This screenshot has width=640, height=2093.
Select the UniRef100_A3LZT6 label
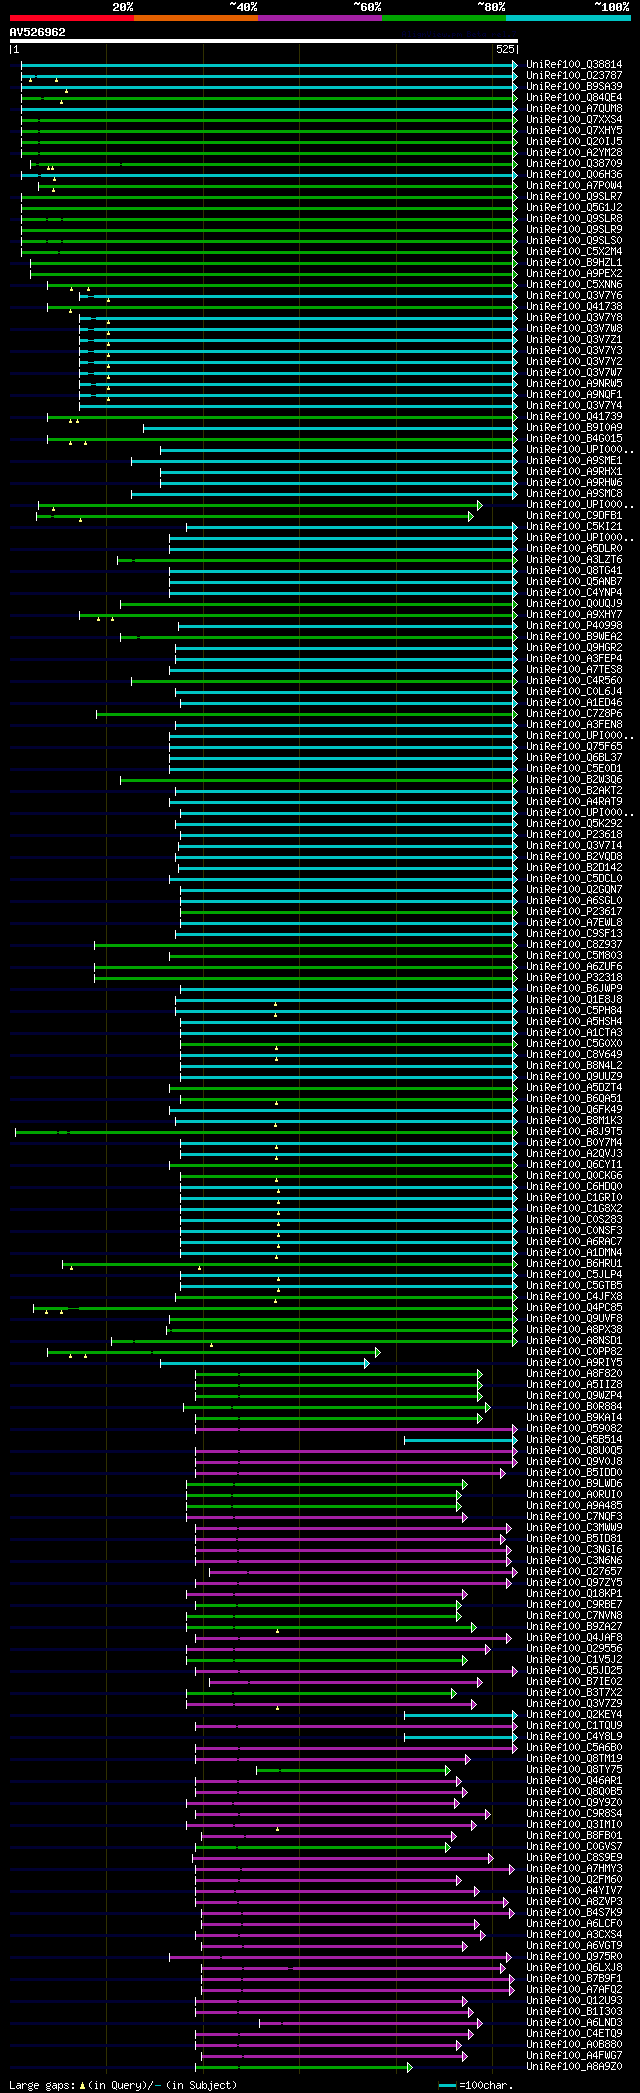tap(574, 560)
